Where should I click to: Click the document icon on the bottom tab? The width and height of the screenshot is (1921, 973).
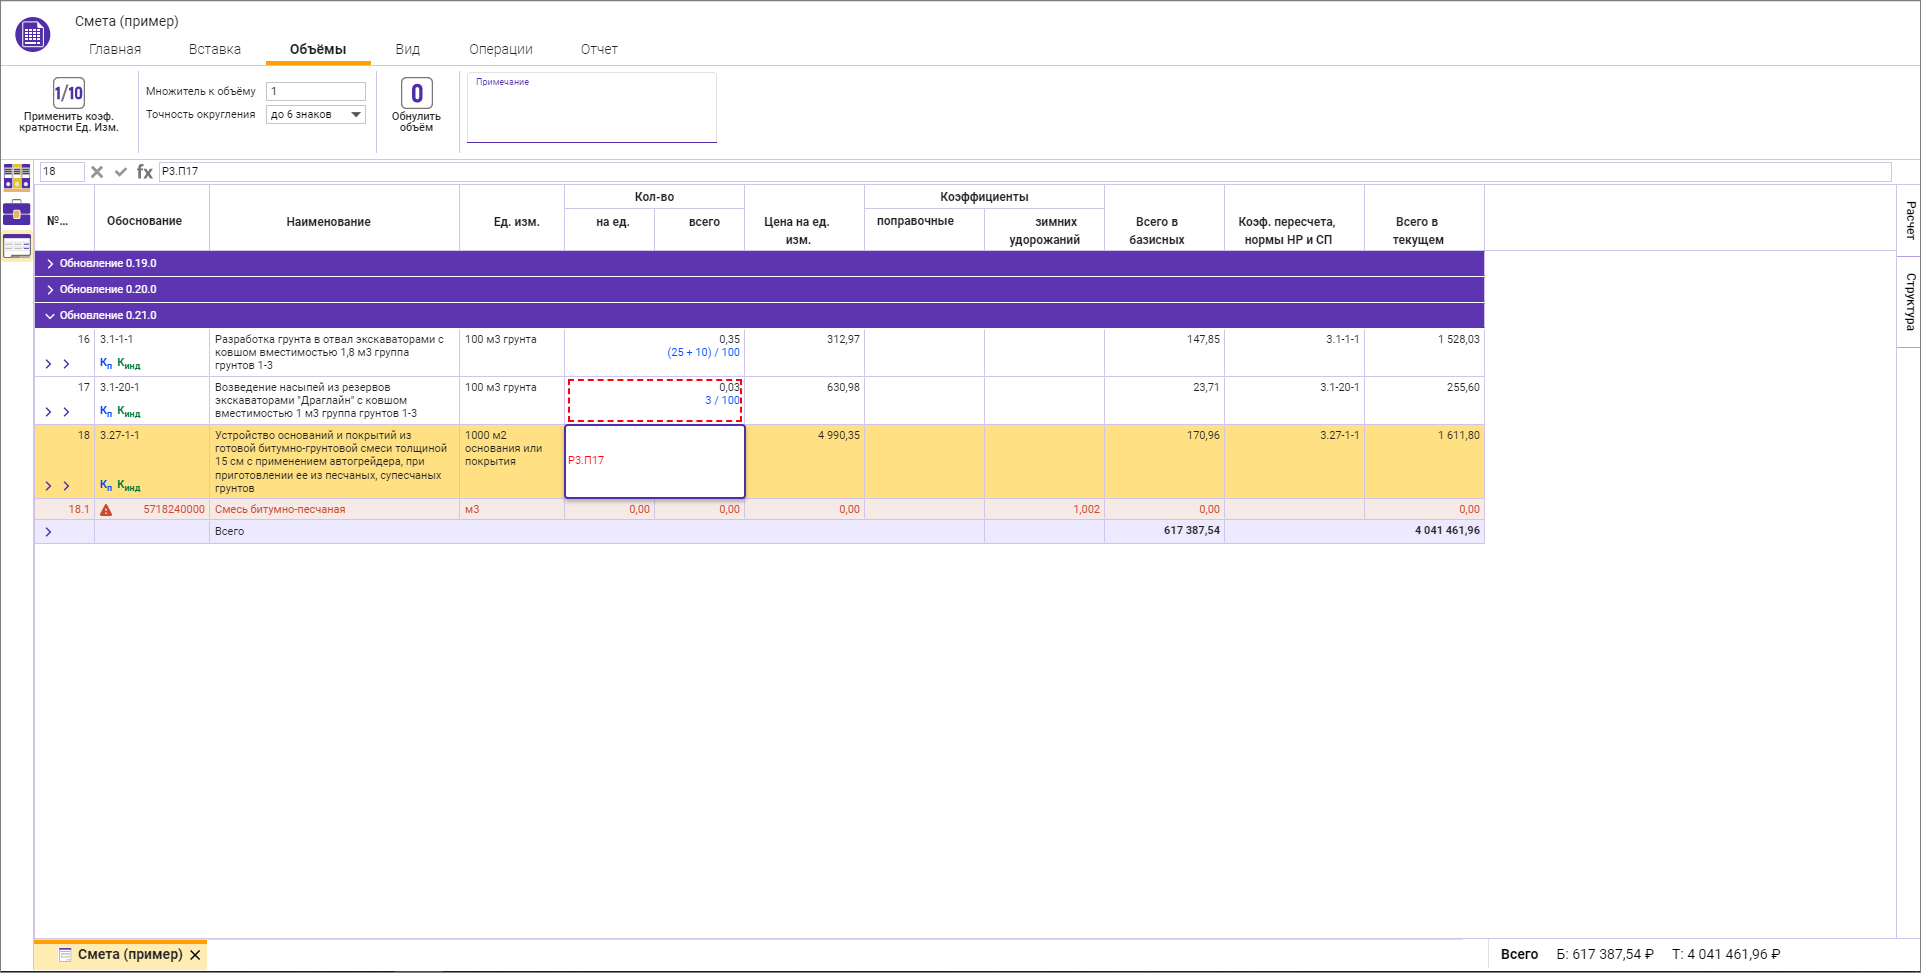65,955
